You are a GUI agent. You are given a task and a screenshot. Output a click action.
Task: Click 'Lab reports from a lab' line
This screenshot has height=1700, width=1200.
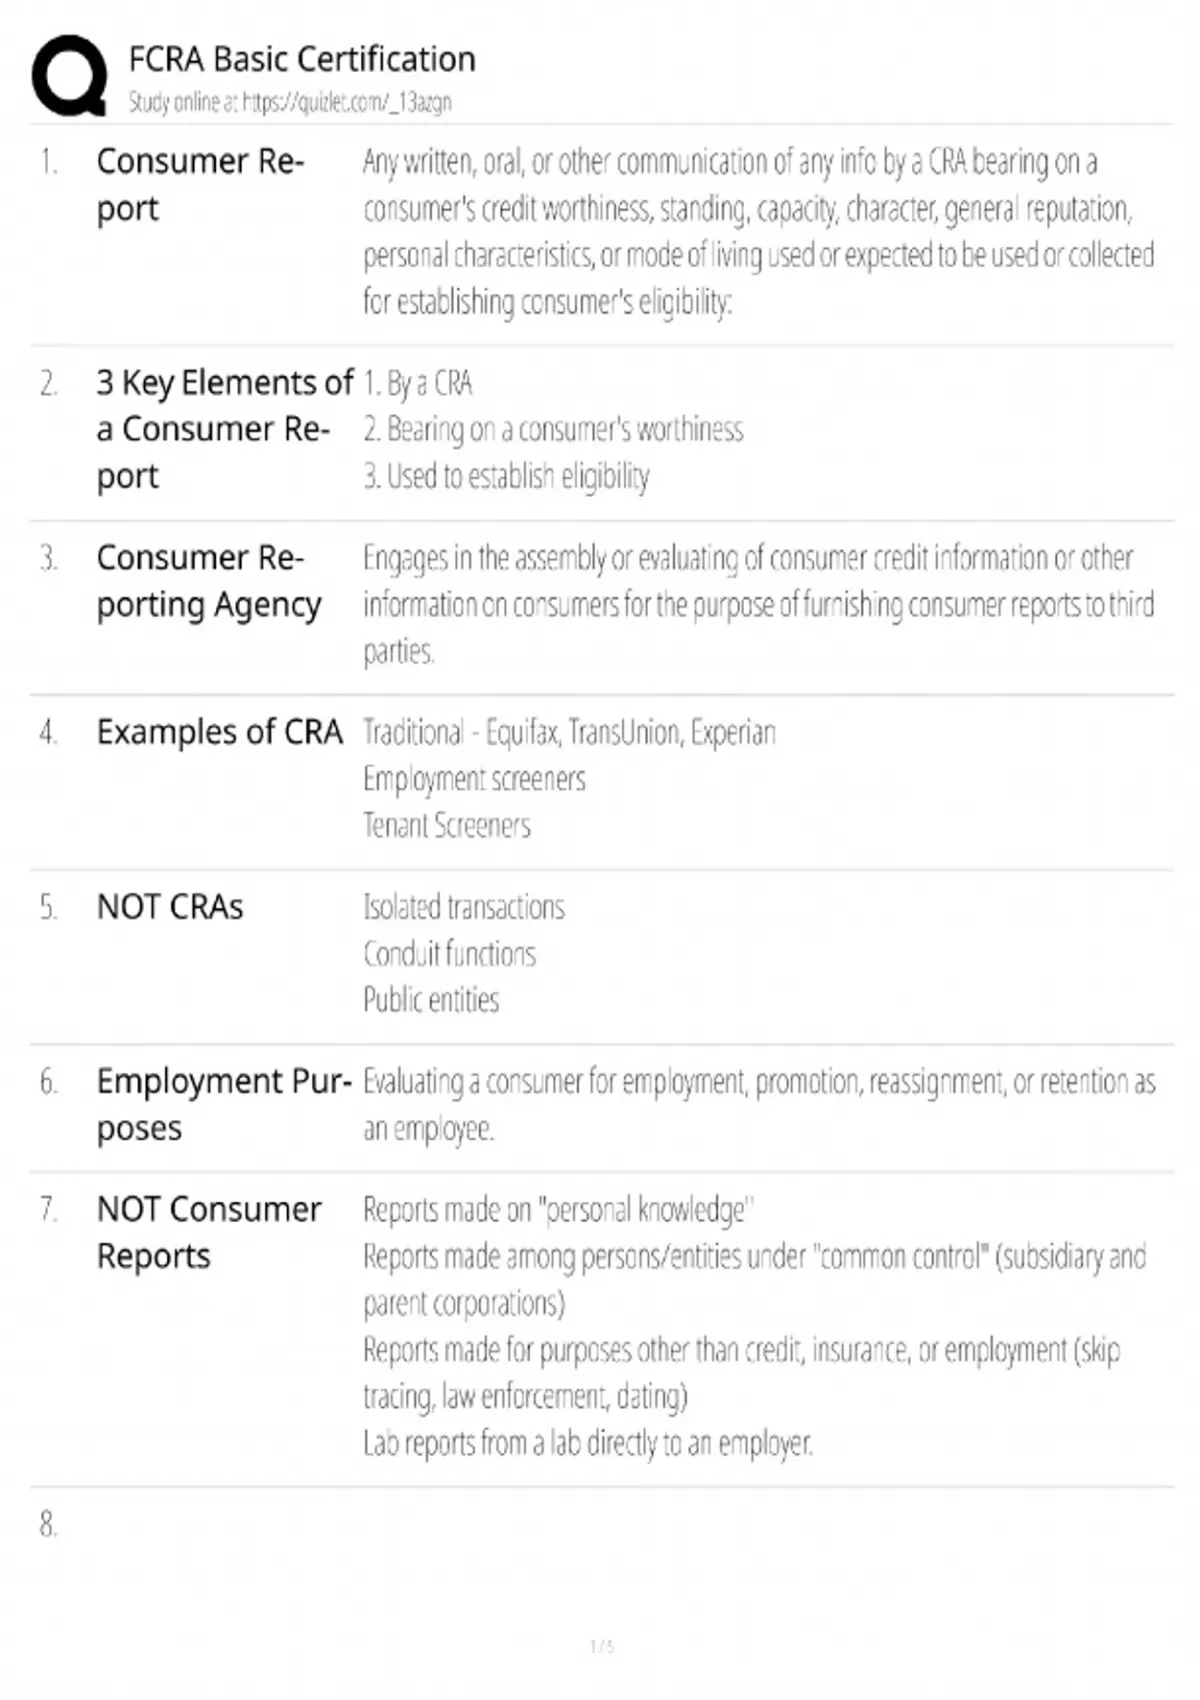(588, 1443)
